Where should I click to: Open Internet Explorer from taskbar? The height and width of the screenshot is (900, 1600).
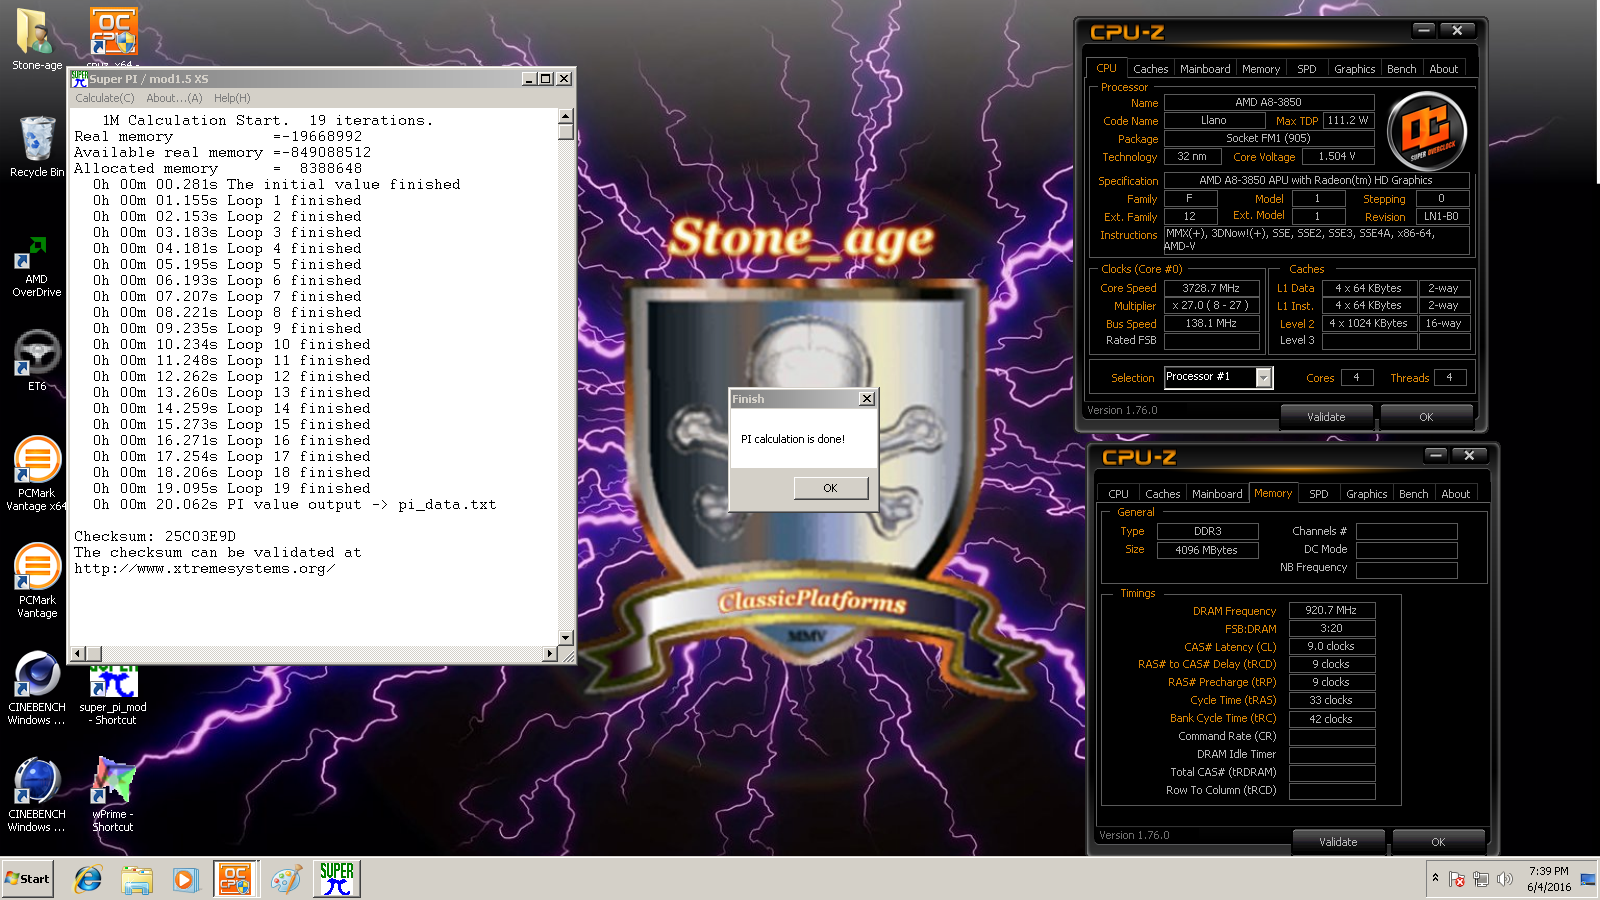coord(88,879)
